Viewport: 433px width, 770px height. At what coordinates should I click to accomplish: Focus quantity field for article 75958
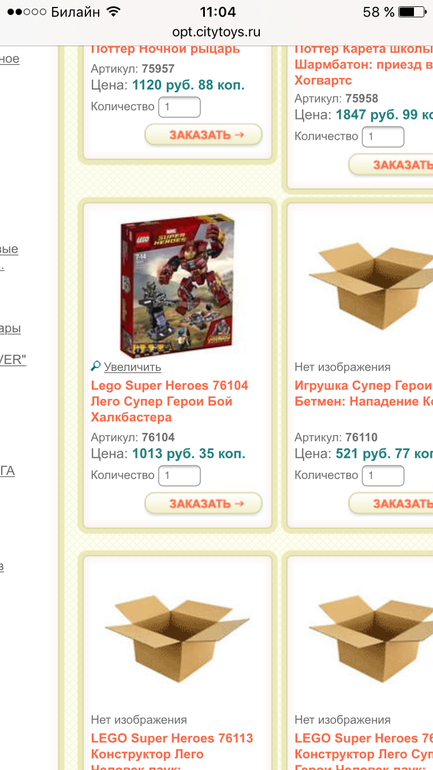coord(383,137)
